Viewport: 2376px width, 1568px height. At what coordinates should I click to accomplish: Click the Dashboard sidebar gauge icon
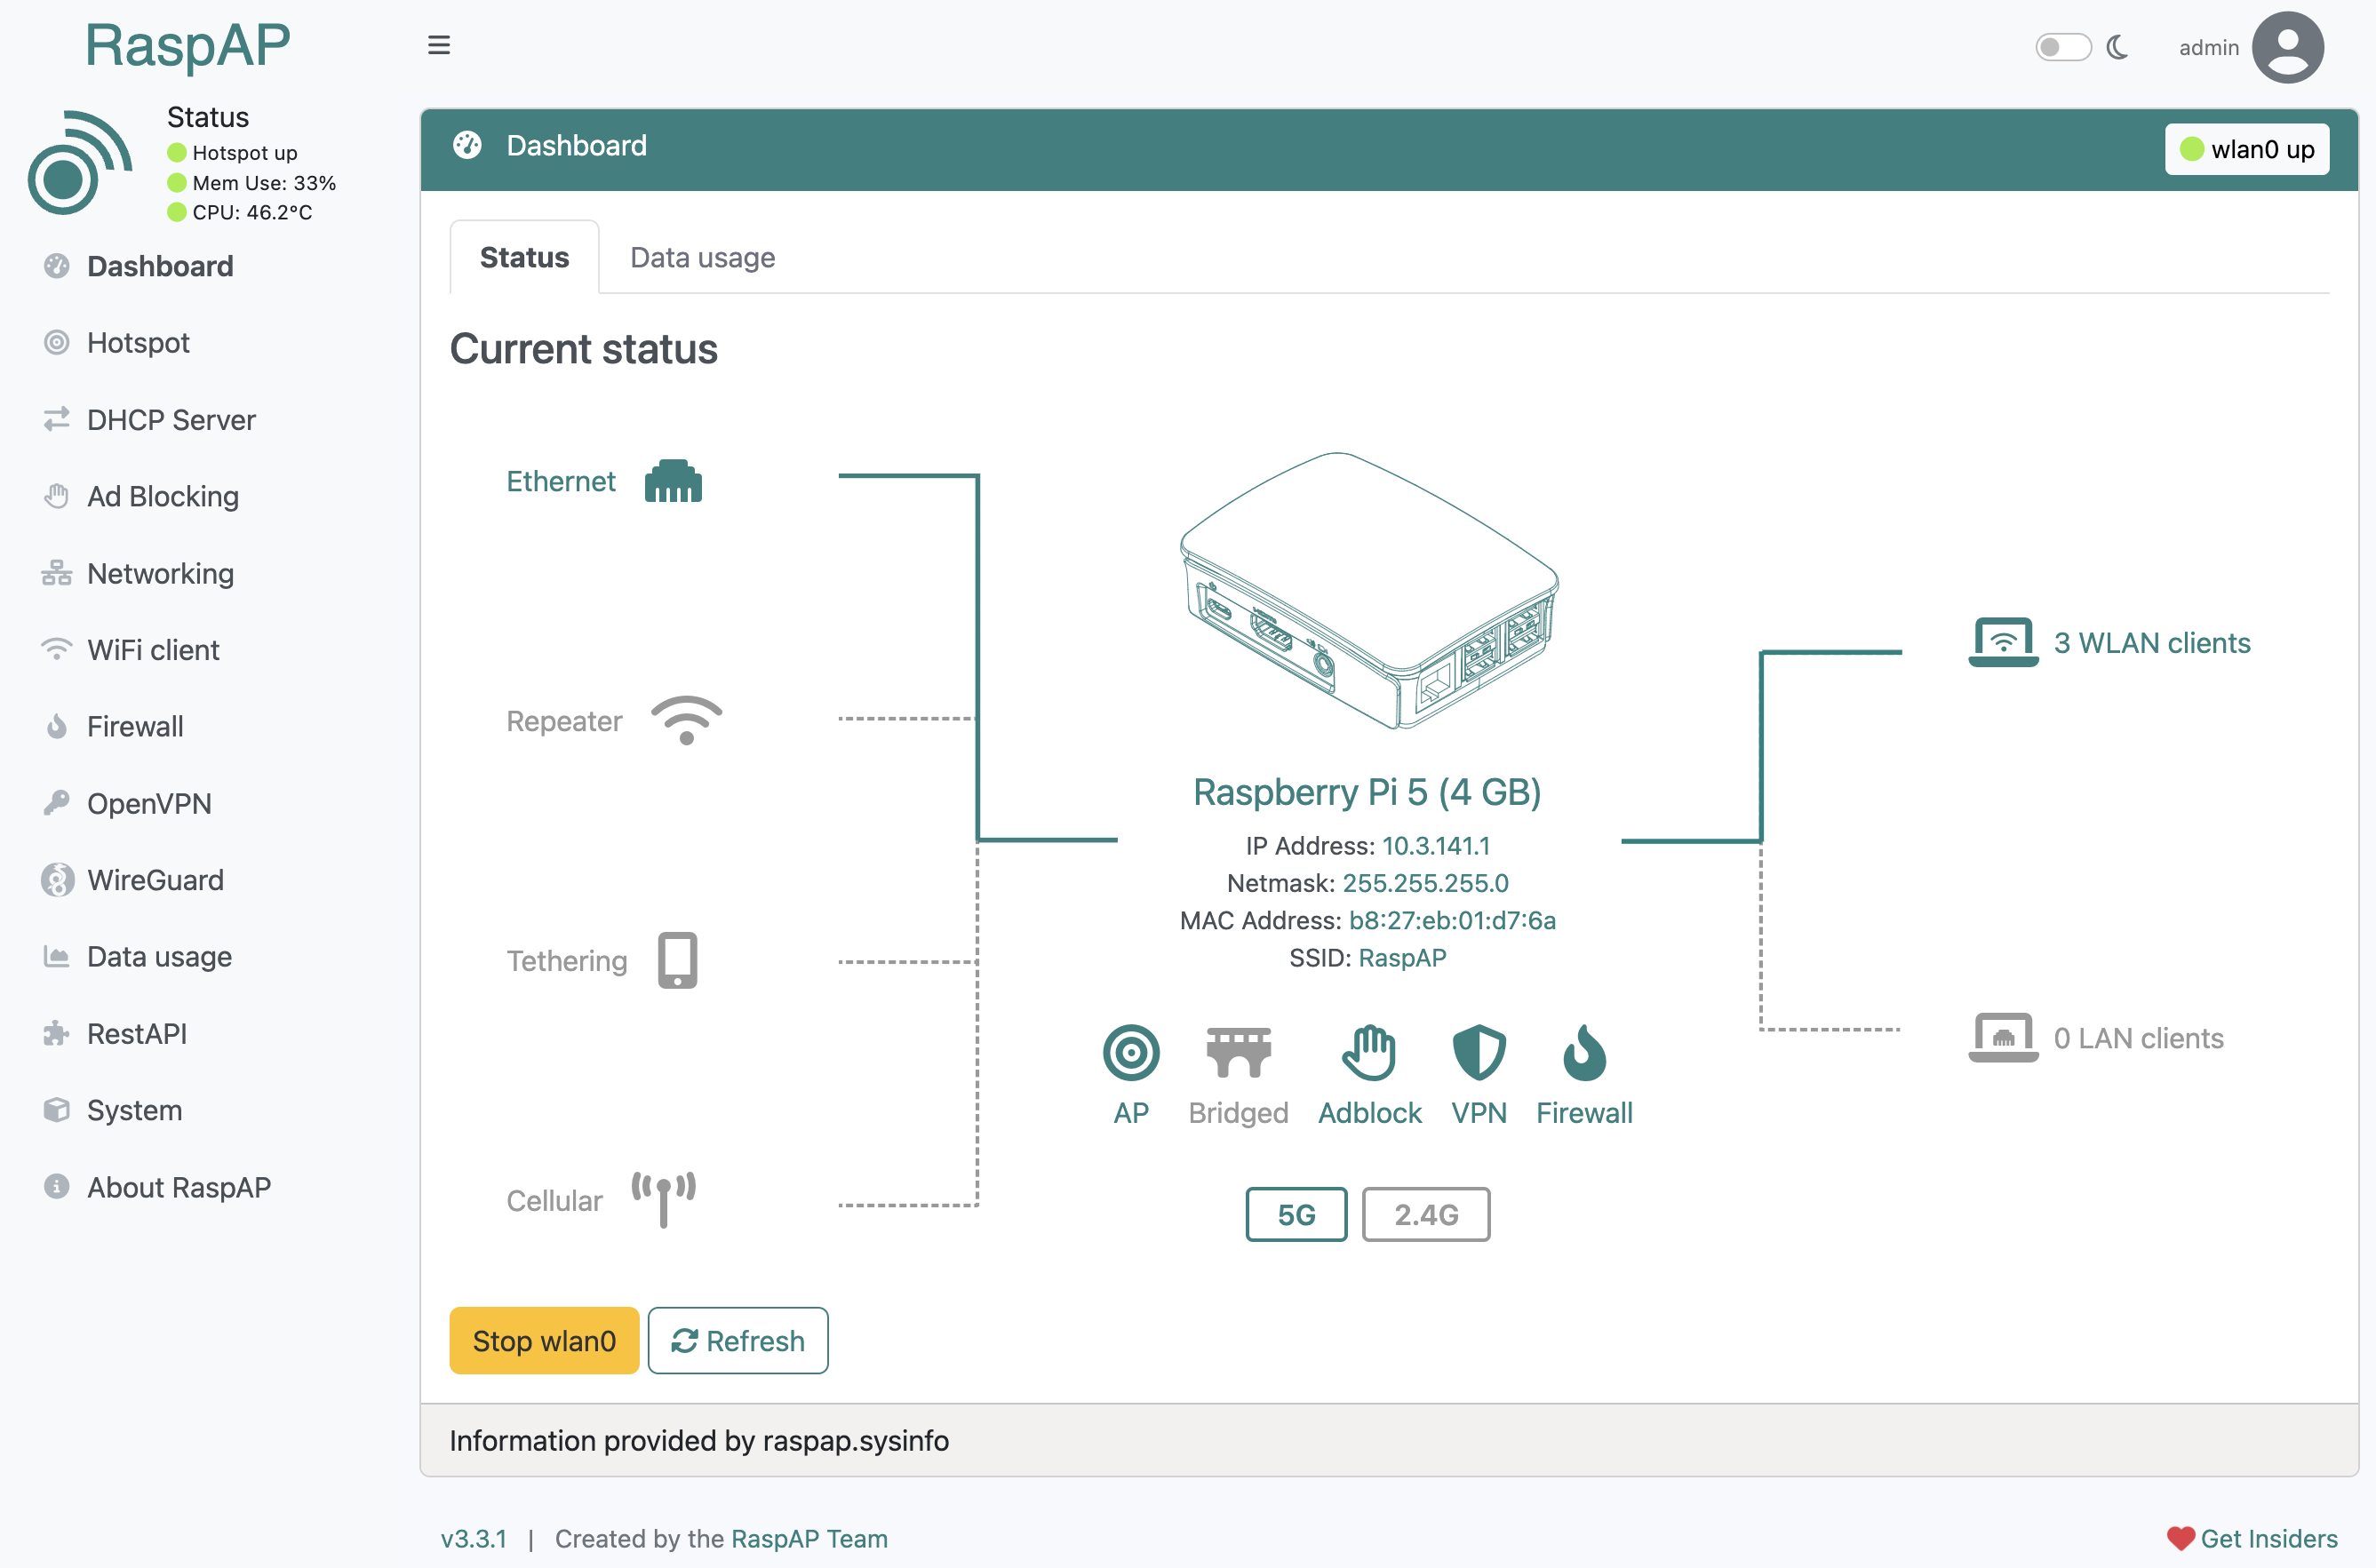pyautogui.click(x=57, y=266)
